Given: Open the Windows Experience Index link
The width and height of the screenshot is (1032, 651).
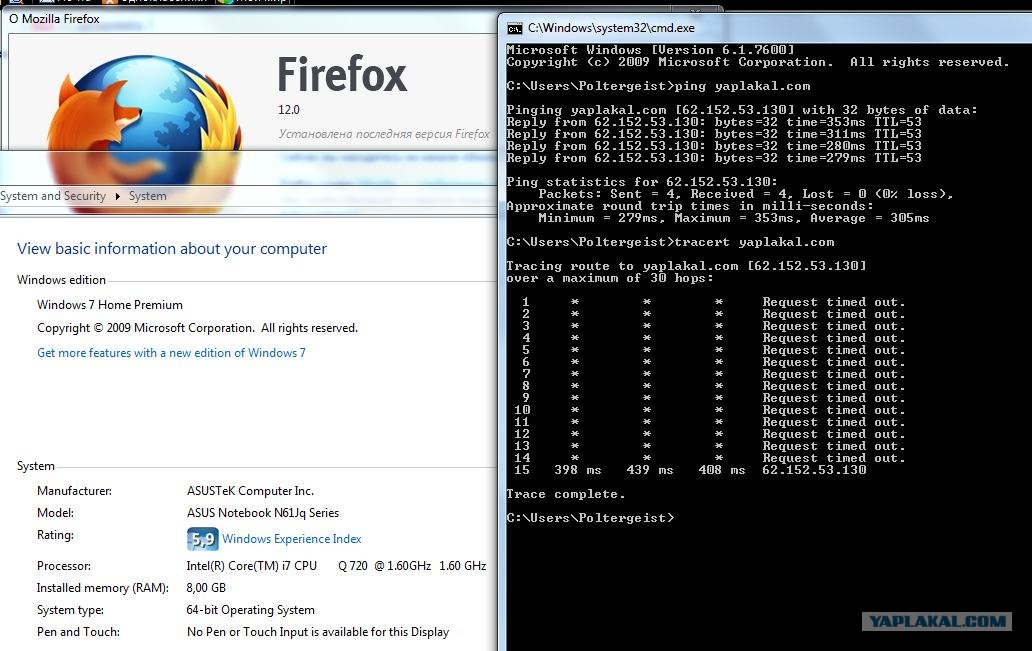Looking at the screenshot, I should click(x=292, y=539).
